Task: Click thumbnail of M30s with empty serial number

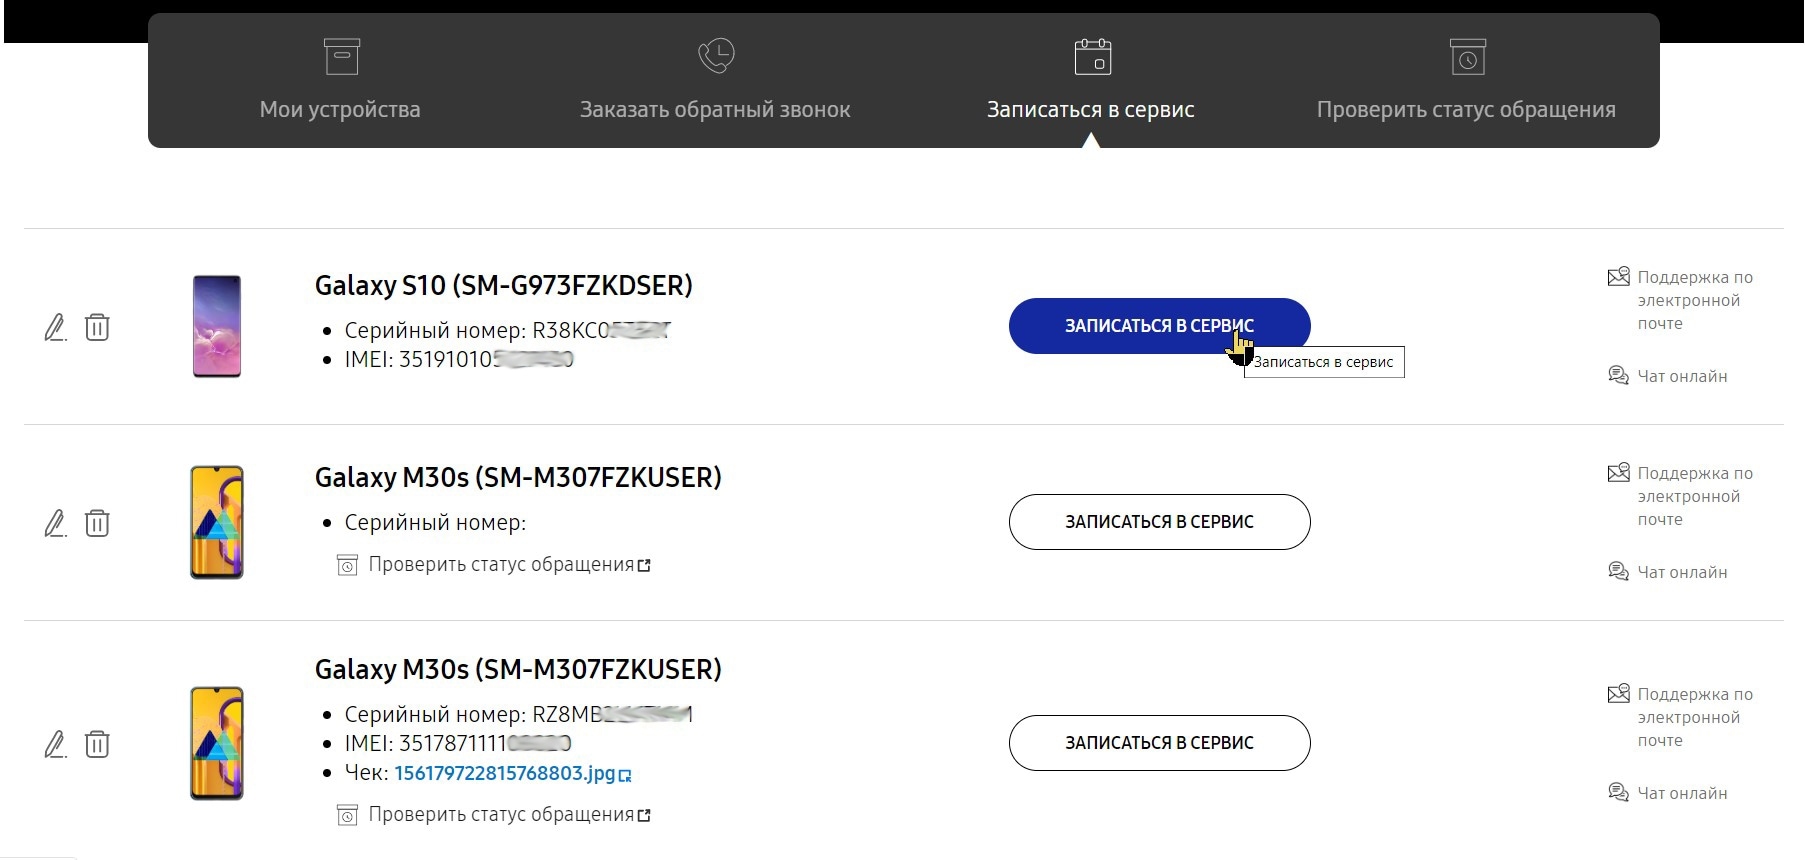Action: click(x=217, y=522)
